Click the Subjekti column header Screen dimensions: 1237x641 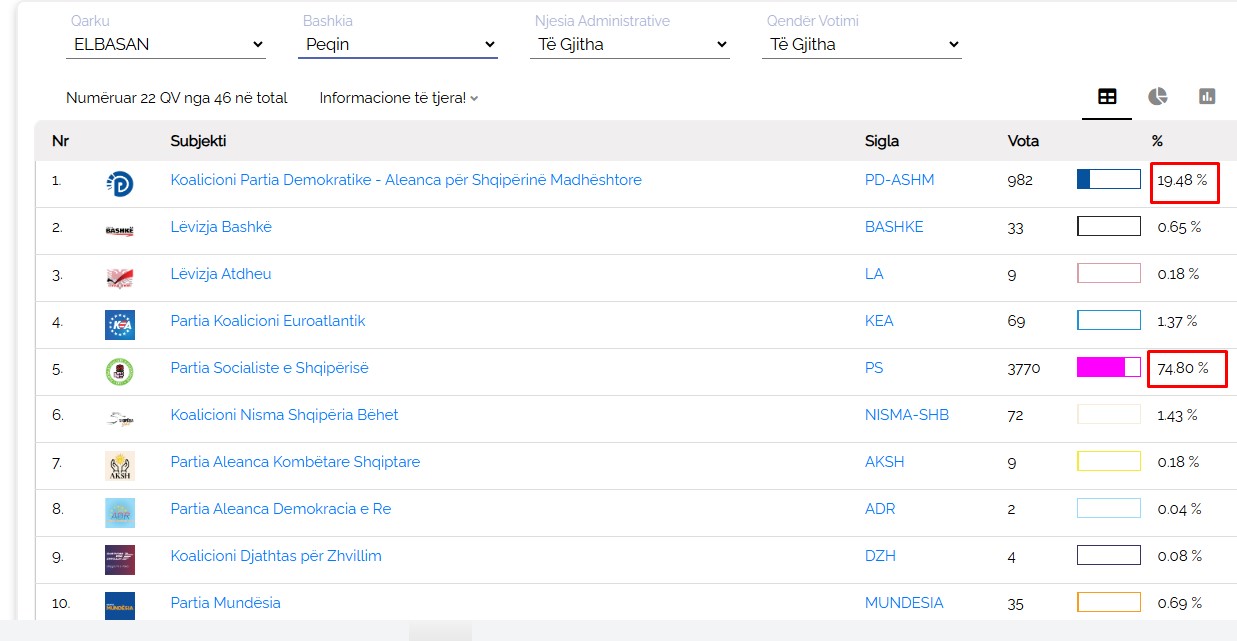pos(198,141)
